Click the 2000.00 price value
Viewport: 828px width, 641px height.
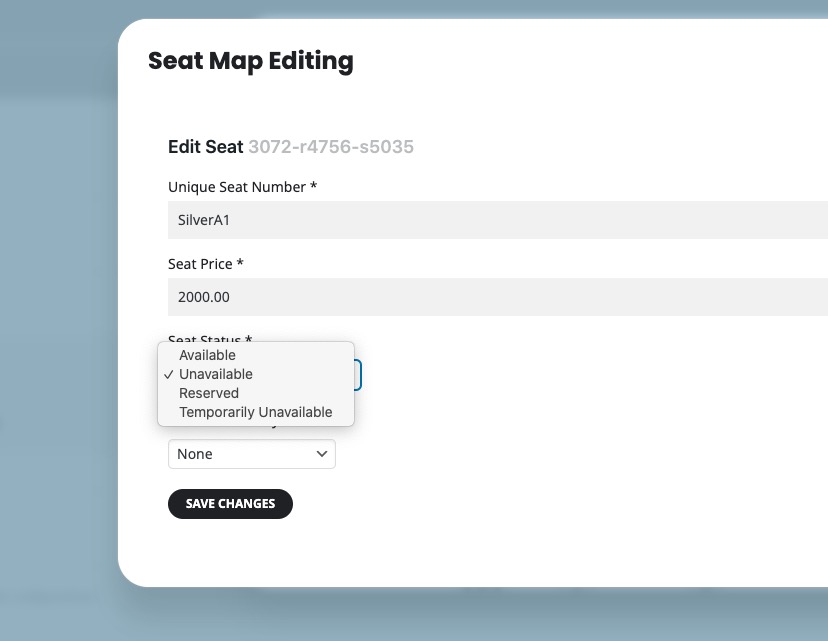pos(204,297)
